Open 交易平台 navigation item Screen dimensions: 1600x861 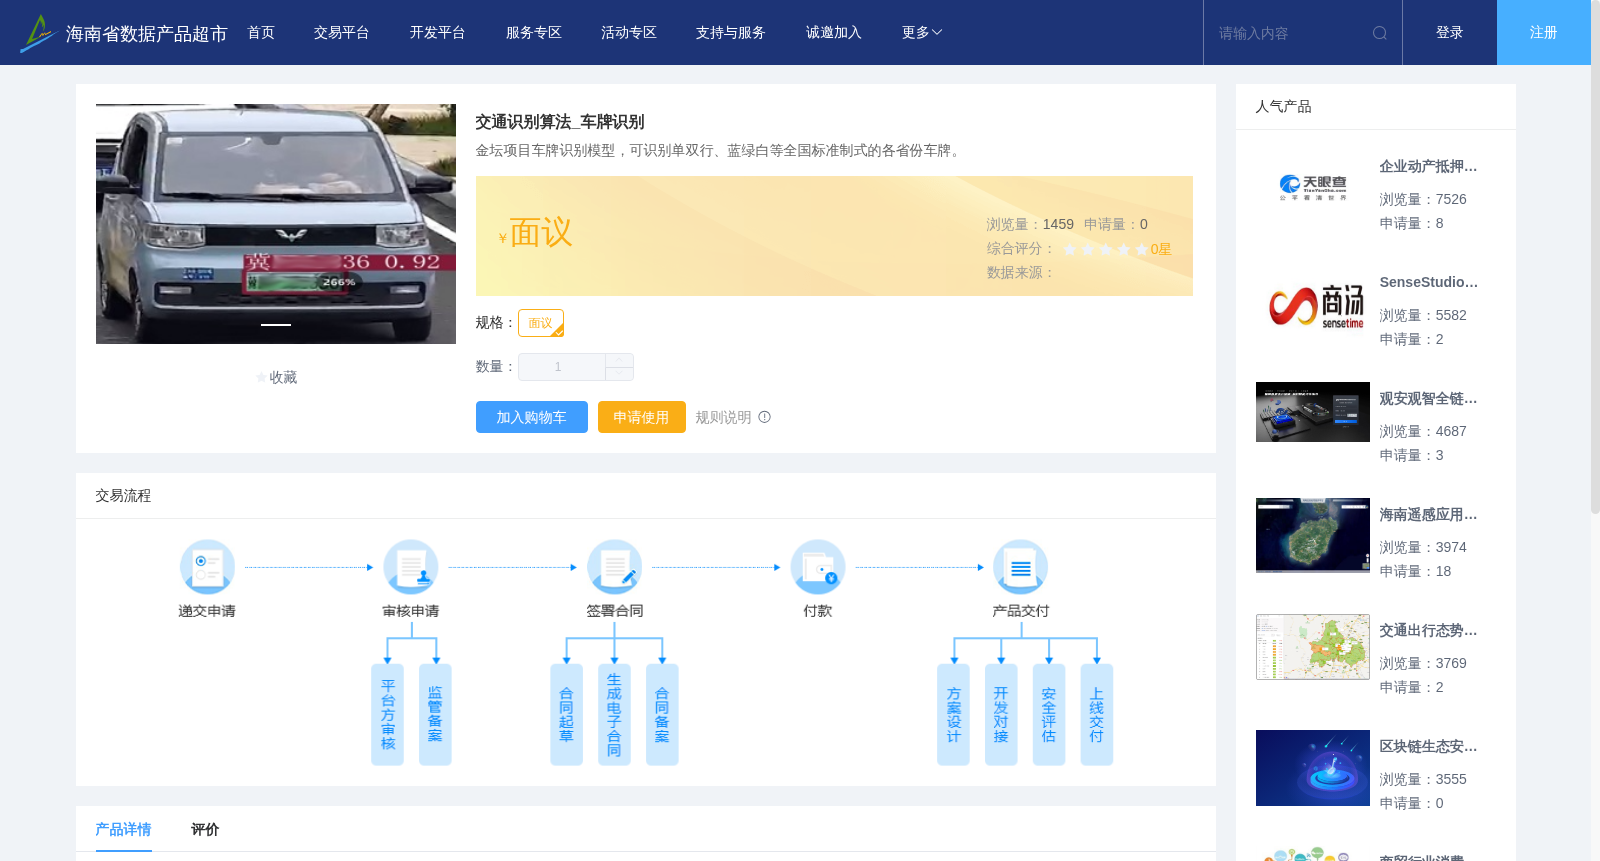pyautogui.click(x=342, y=33)
